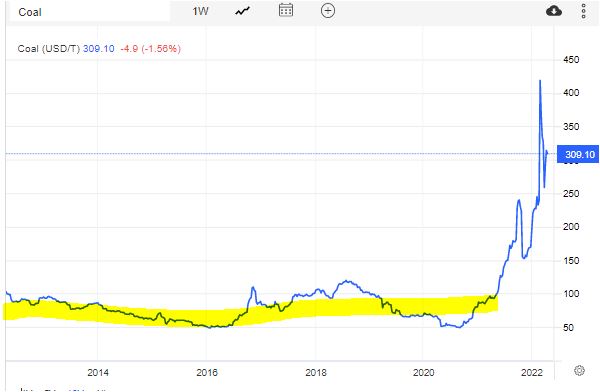Change chart type with line icon

pos(243,11)
